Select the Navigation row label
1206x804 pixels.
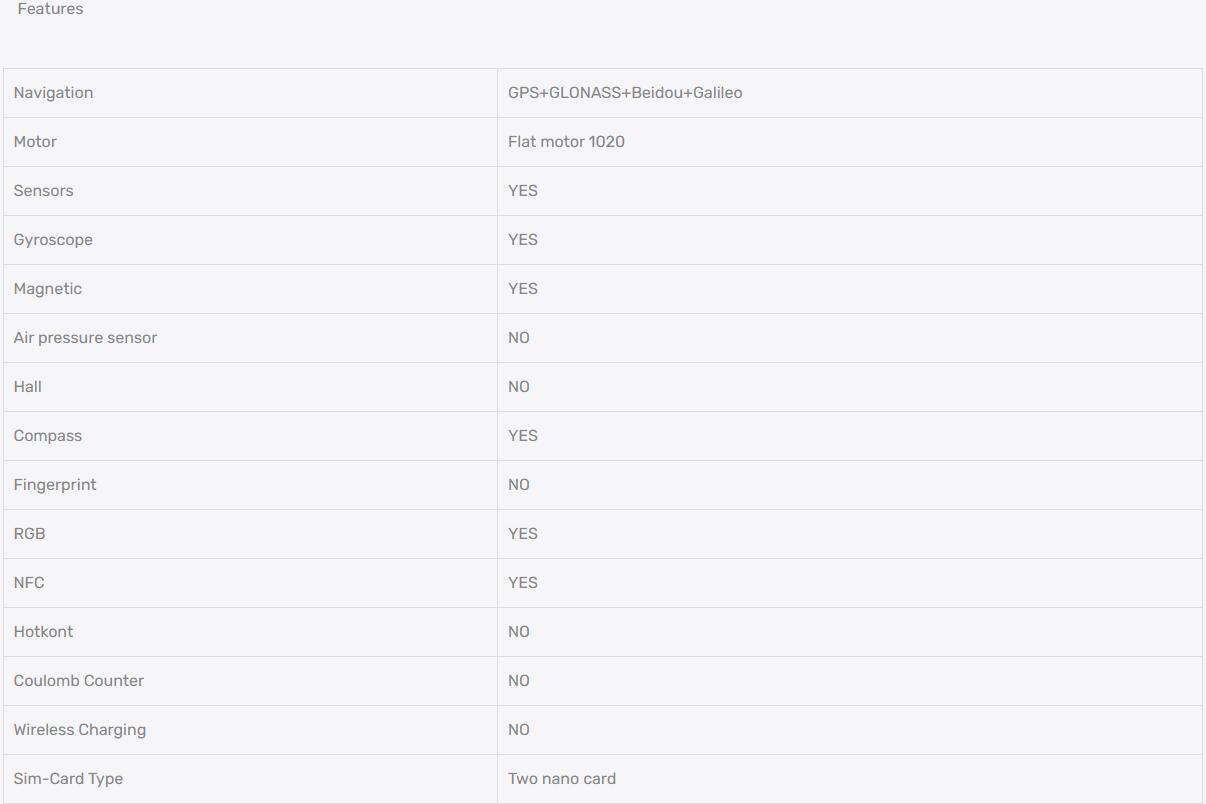pos(53,93)
